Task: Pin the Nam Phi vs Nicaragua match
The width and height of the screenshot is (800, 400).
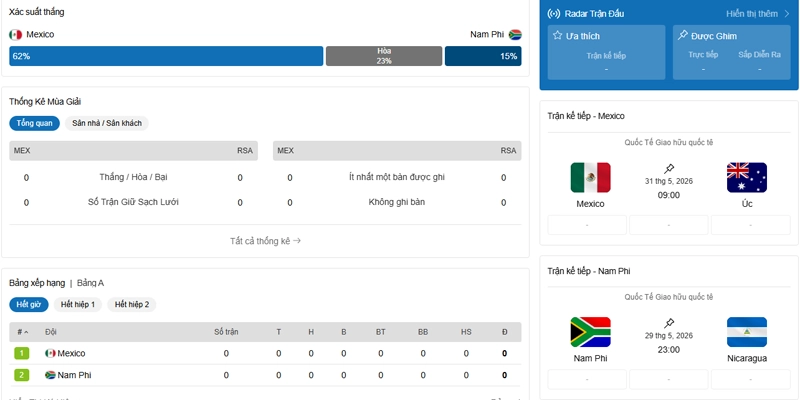Action: pyautogui.click(x=669, y=323)
